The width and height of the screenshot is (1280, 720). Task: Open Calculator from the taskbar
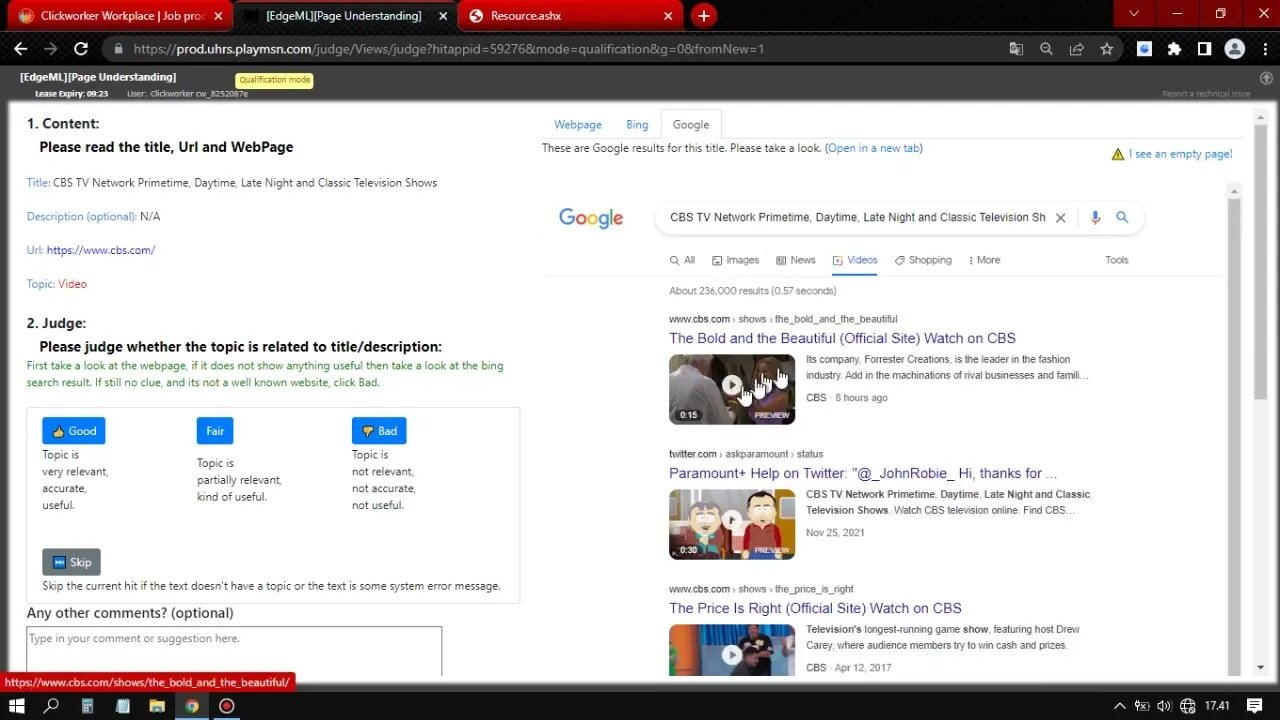(x=88, y=705)
